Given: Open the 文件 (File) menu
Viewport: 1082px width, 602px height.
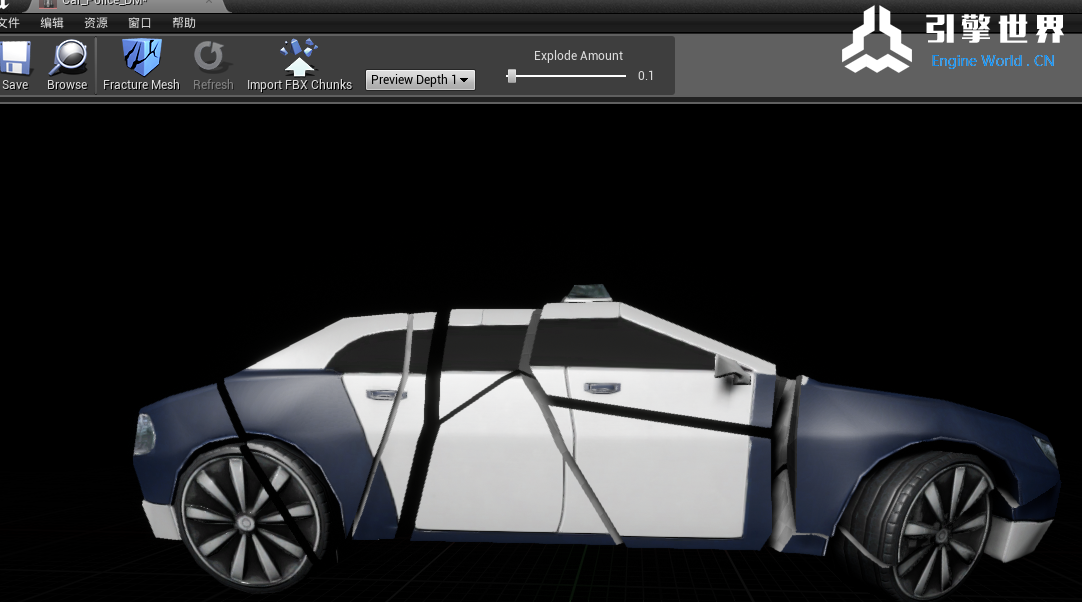Looking at the screenshot, I should [8, 23].
